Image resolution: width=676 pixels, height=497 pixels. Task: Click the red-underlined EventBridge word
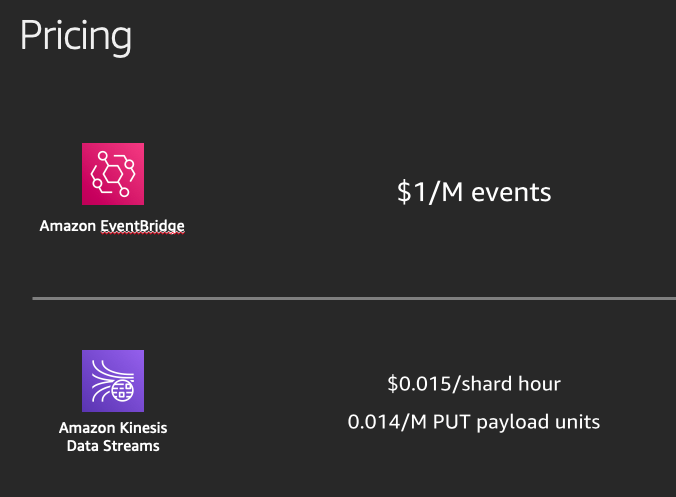(142, 226)
